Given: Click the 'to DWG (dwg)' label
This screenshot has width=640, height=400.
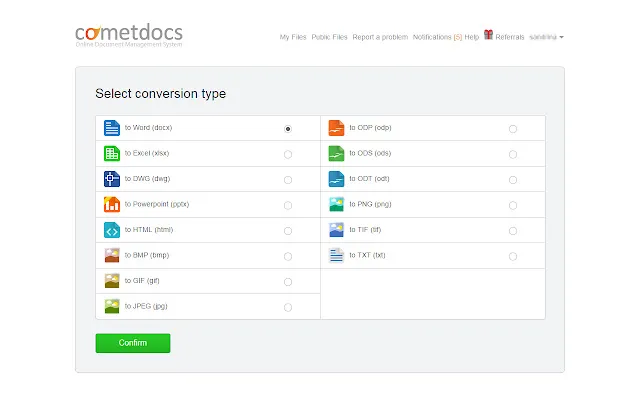Looking at the screenshot, I should click(x=147, y=179).
